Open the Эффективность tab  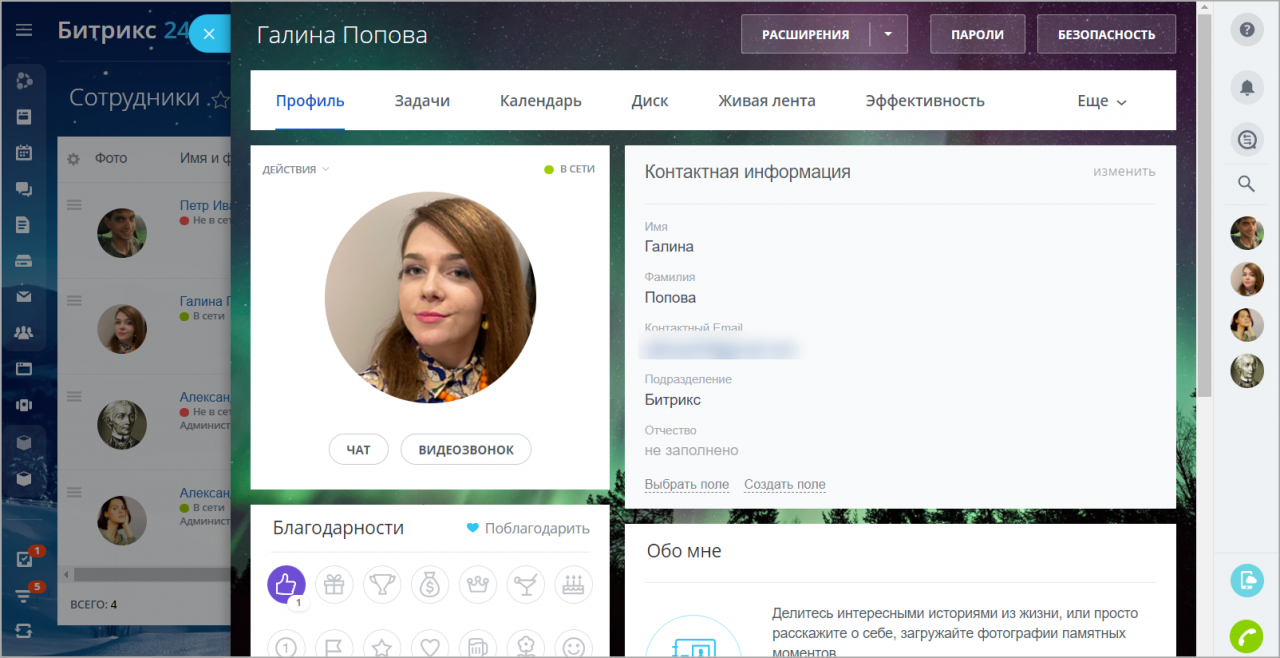tap(925, 100)
